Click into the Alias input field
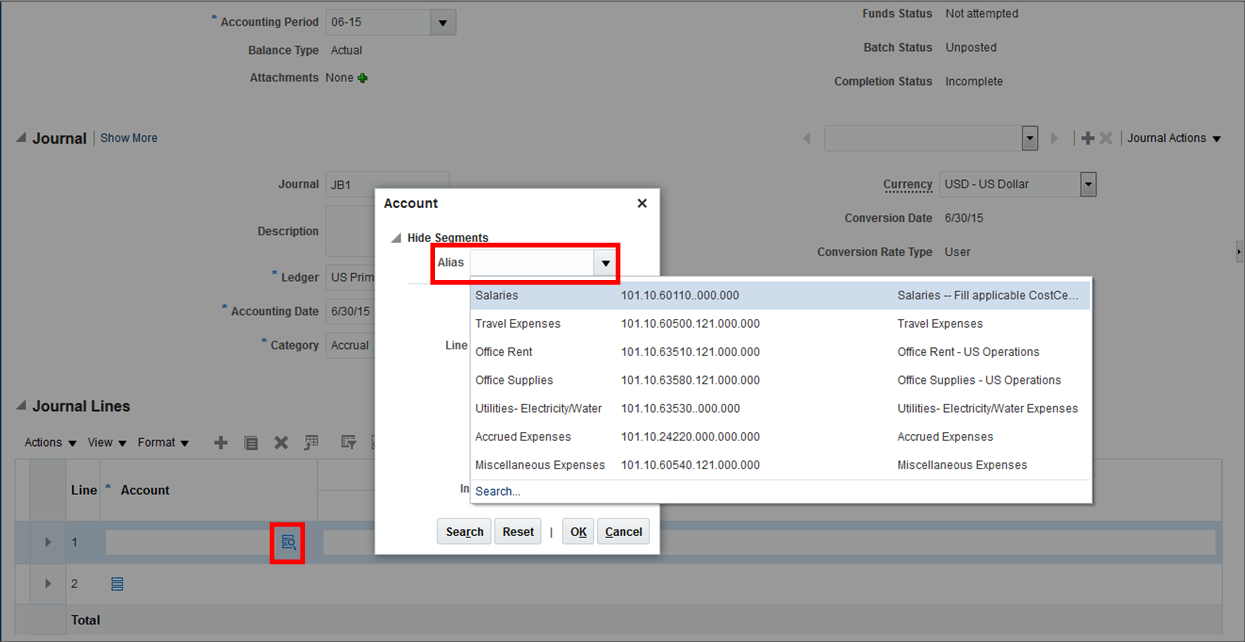 pyautogui.click(x=533, y=263)
